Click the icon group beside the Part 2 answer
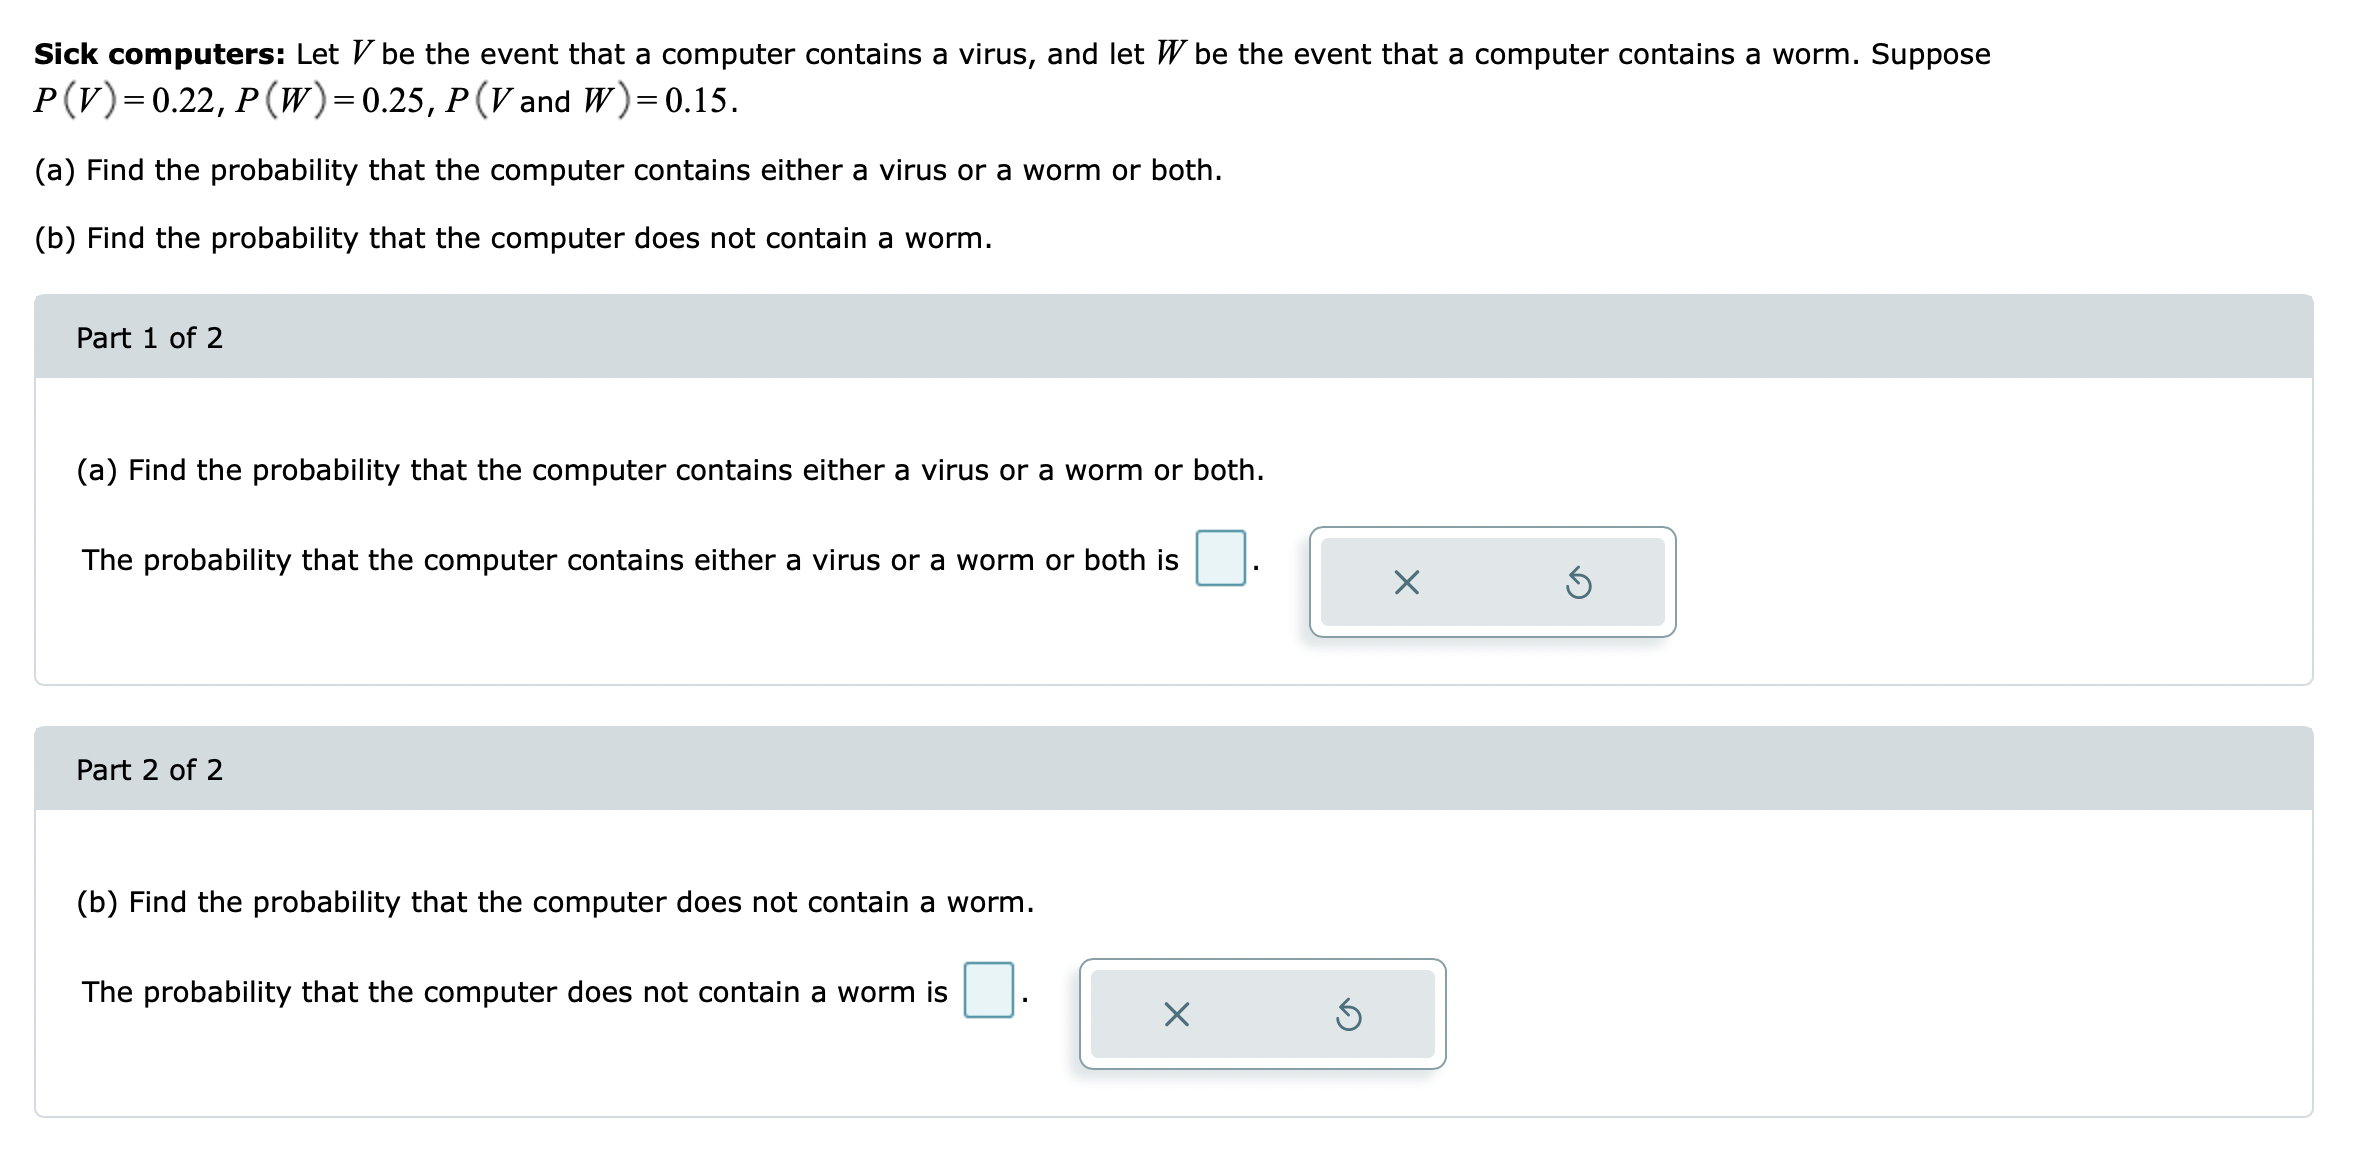The height and width of the screenshot is (1174, 2372). (1263, 1016)
